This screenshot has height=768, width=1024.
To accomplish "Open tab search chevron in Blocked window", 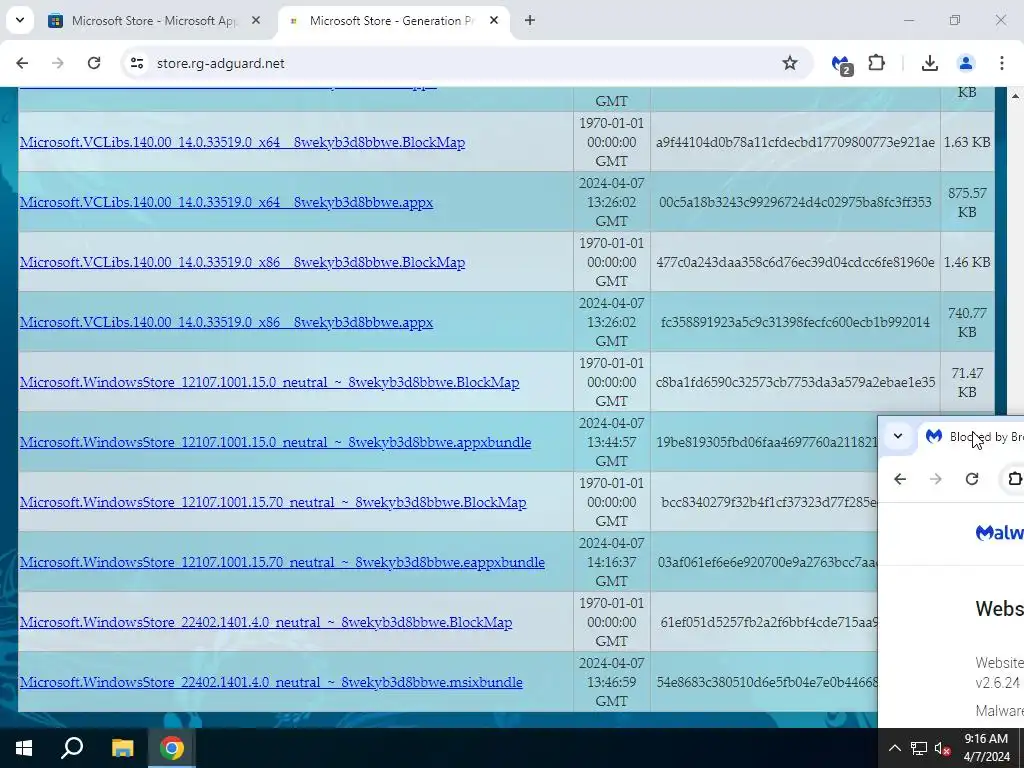I will [898, 436].
